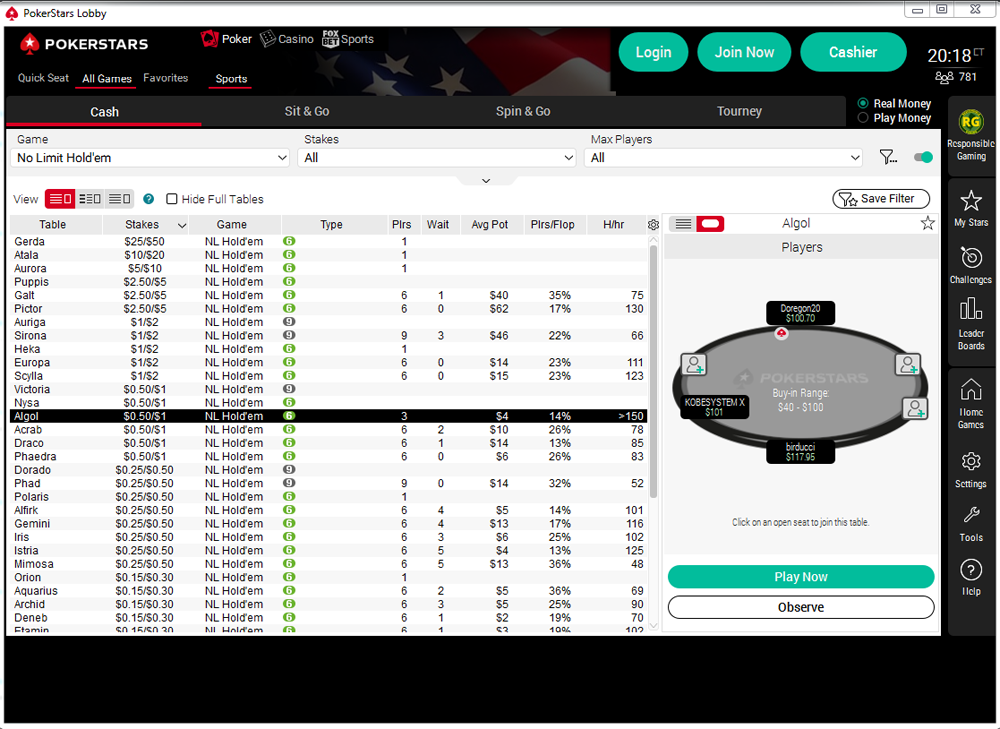Switch Algol preview to table view icon
1000x729 pixels.
pos(710,224)
